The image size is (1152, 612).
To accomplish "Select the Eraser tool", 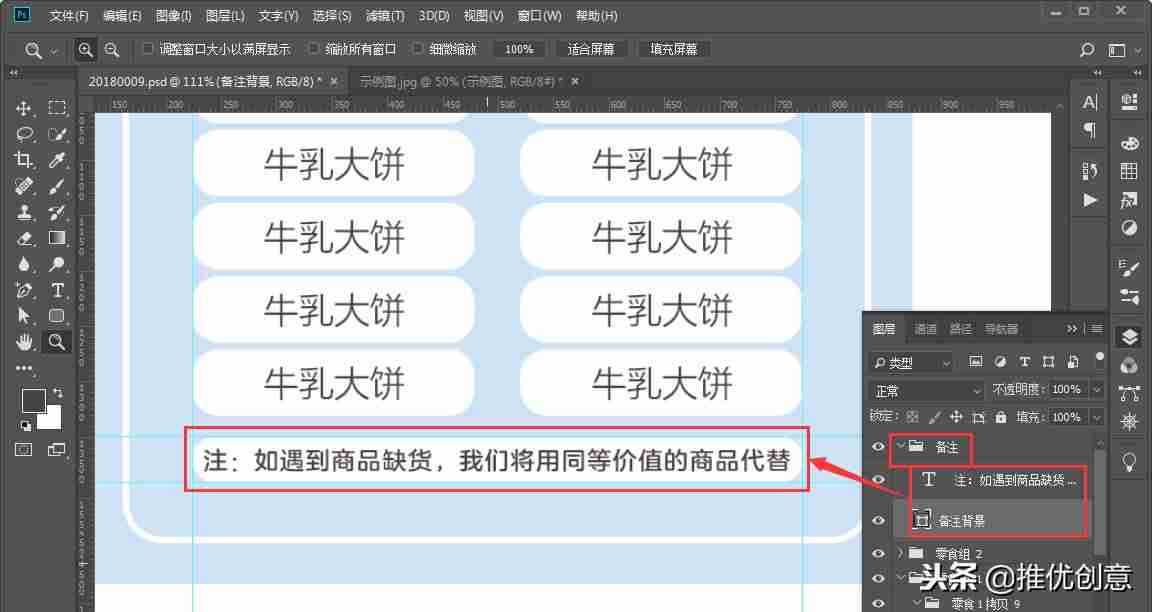I will tap(24, 238).
